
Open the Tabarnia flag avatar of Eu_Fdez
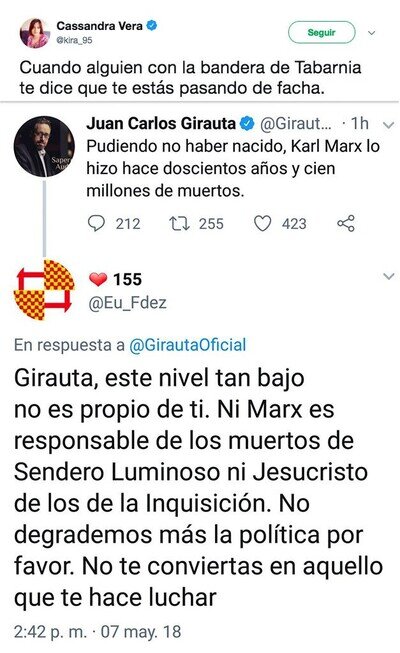(x=44, y=289)
